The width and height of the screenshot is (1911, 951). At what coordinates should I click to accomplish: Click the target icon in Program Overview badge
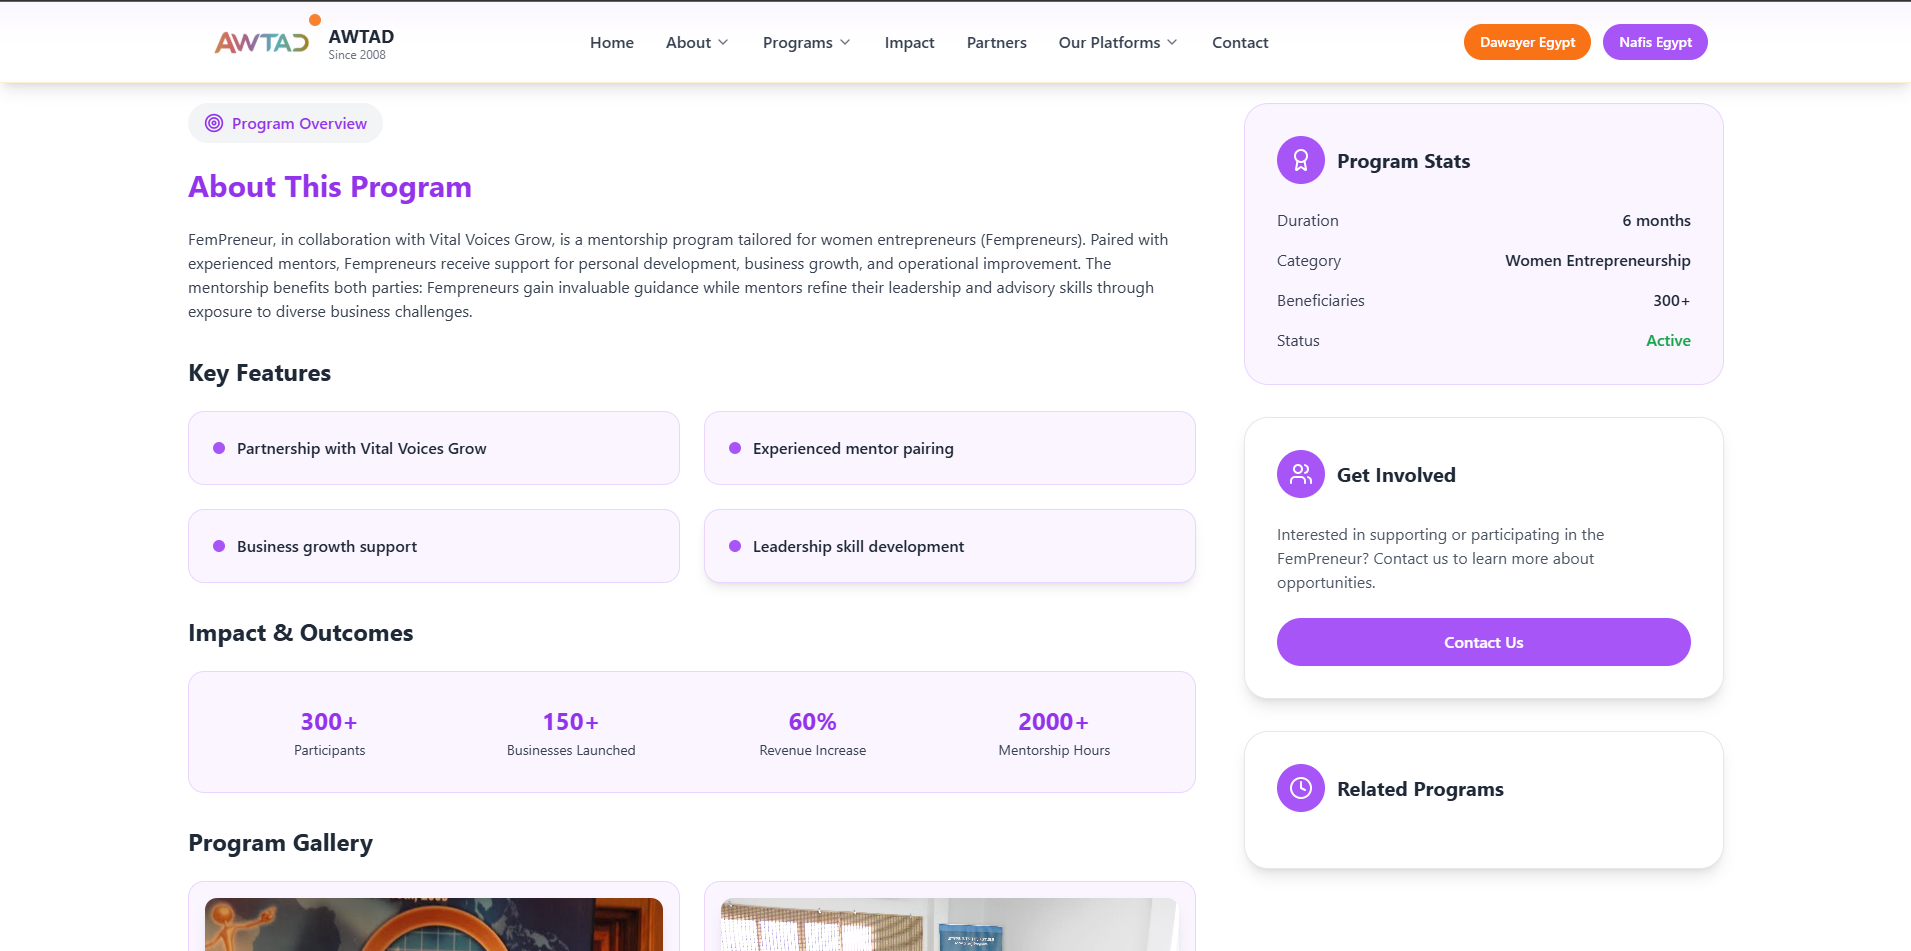click(x=214, y=123)
